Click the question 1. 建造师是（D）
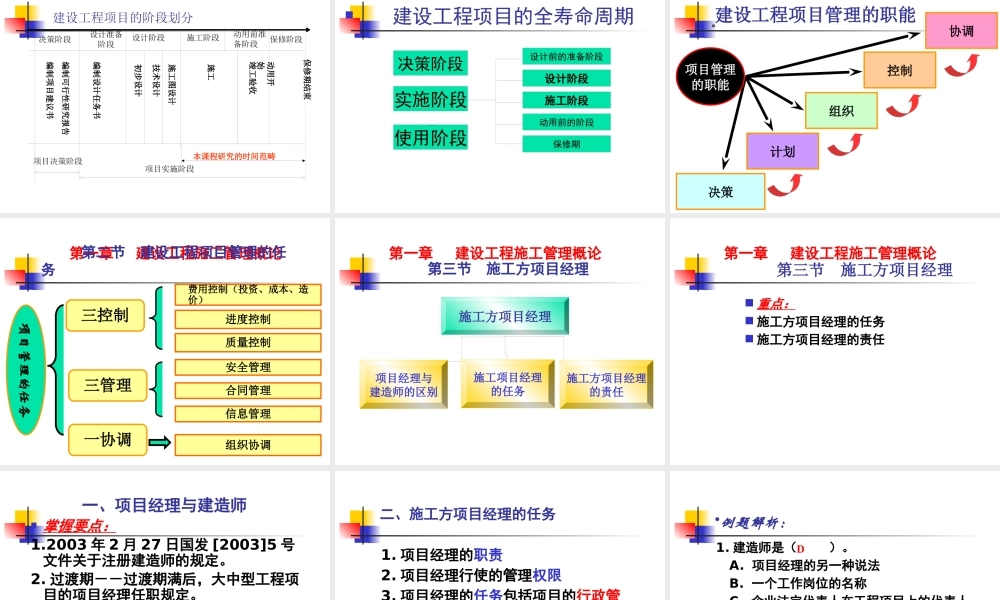 (783, 548)
